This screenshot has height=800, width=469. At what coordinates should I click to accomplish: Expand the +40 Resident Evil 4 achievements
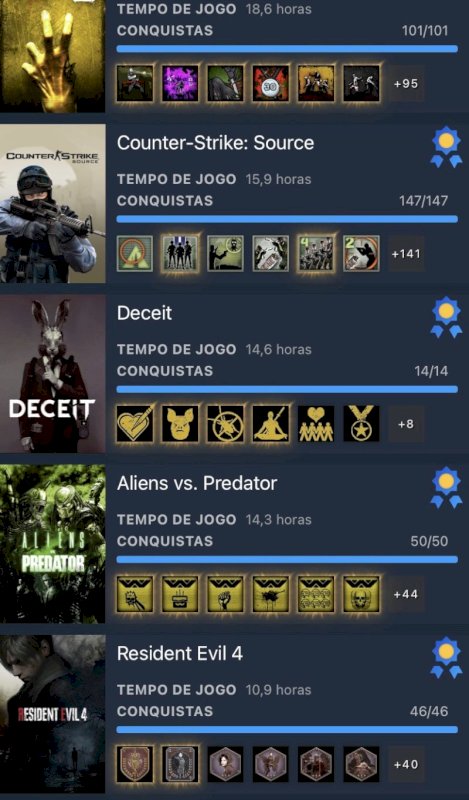(406, 764)
